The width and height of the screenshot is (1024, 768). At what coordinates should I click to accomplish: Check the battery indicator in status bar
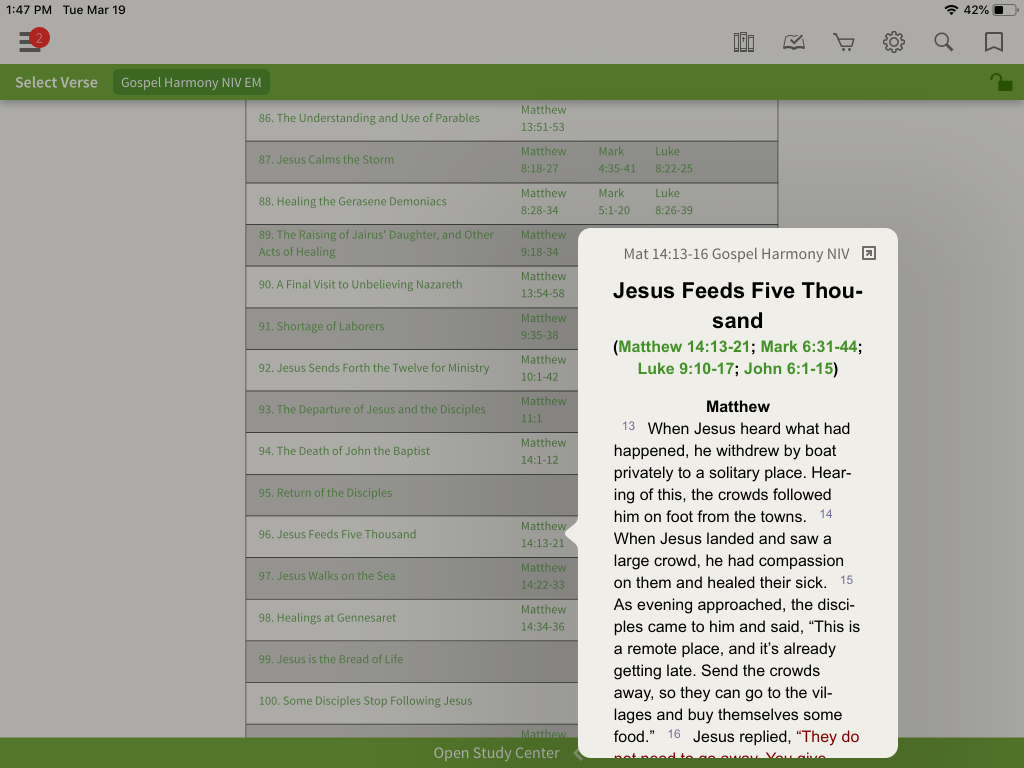point(1006,10)
